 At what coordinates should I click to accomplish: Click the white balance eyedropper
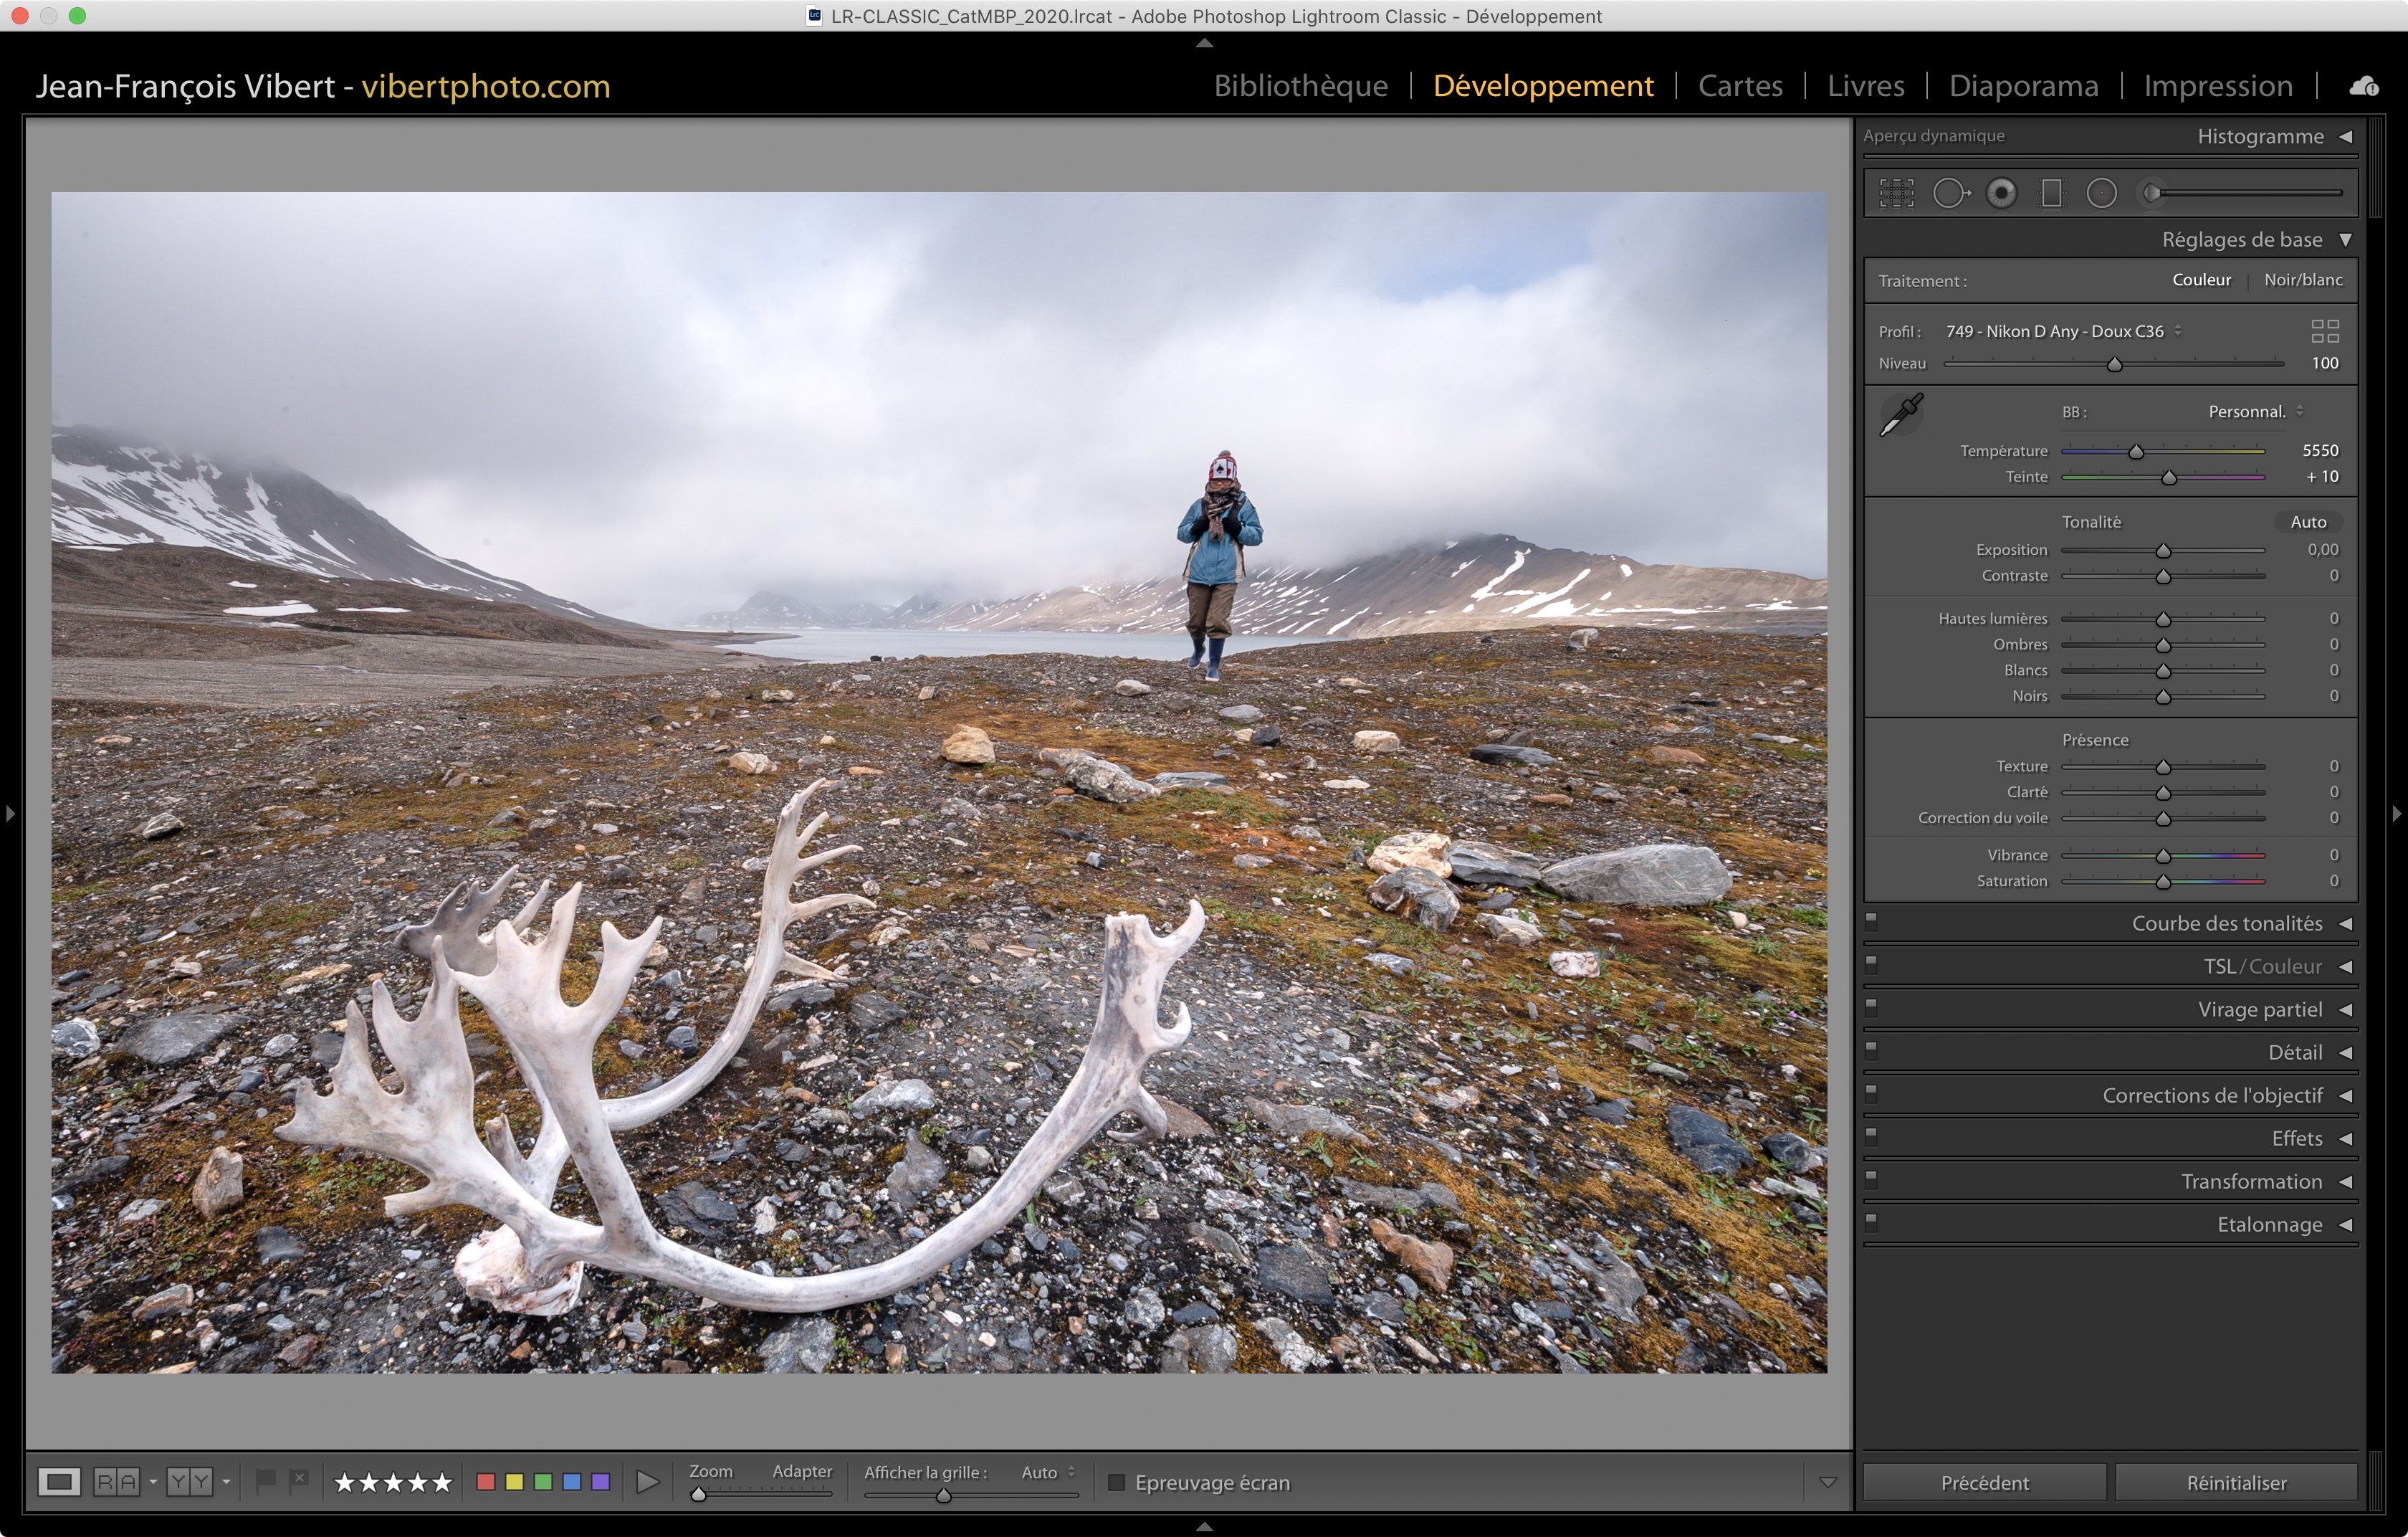coord(1901,415)
